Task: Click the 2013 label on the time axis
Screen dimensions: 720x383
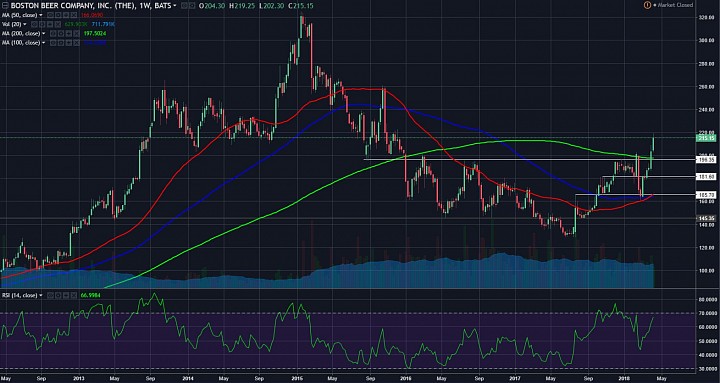Action: [x=78, y=379]
